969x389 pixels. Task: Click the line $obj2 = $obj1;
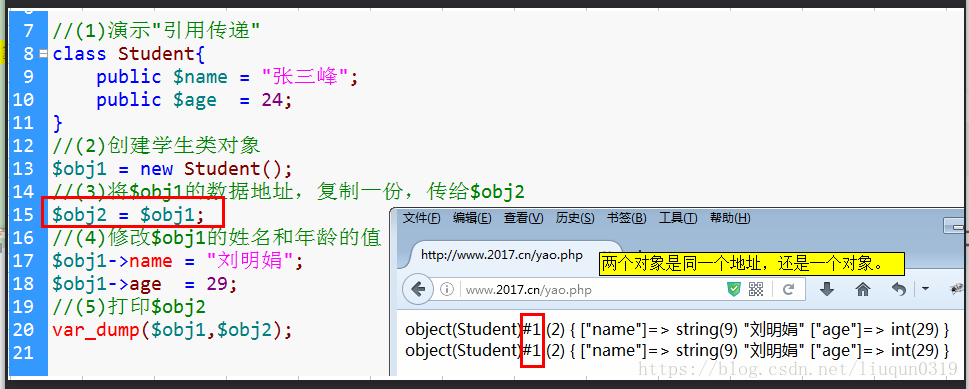pos(129,215)
